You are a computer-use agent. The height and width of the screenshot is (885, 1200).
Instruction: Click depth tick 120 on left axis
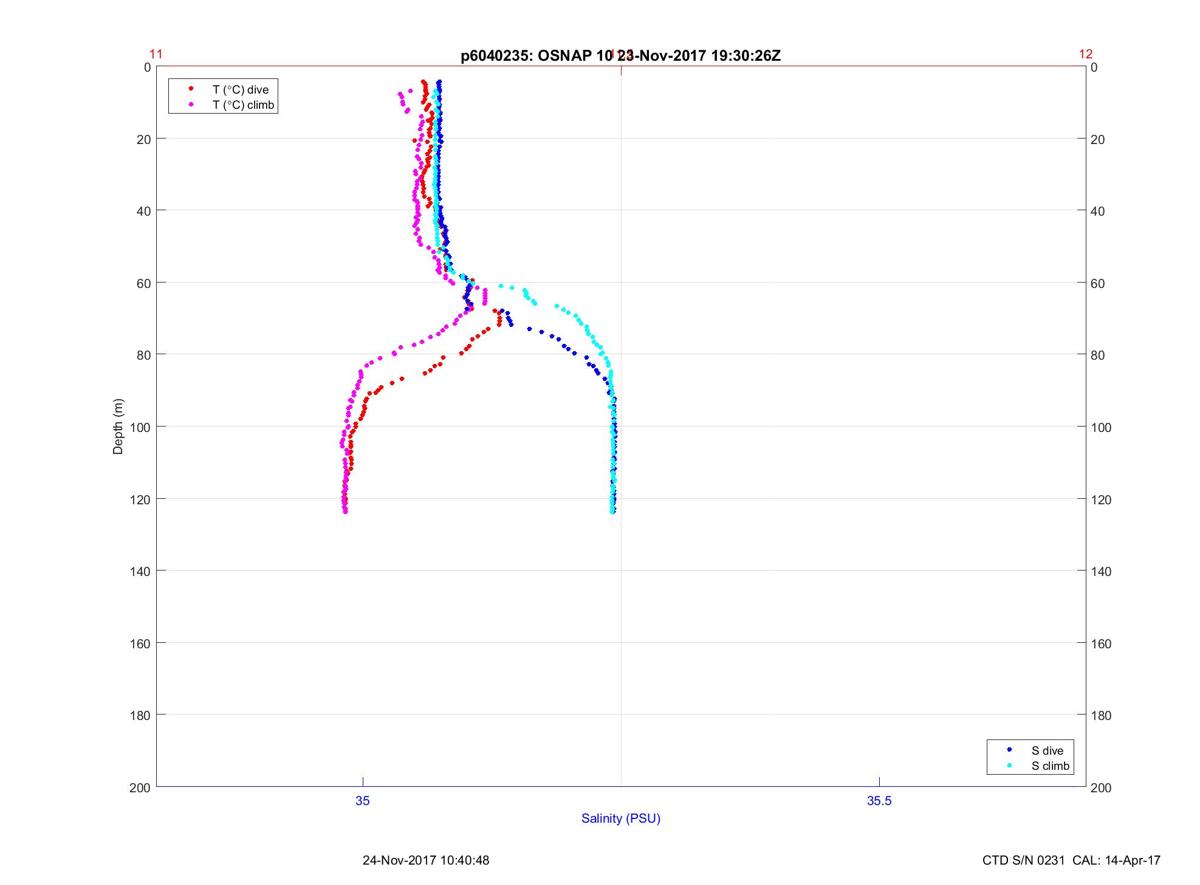(141, 499)
